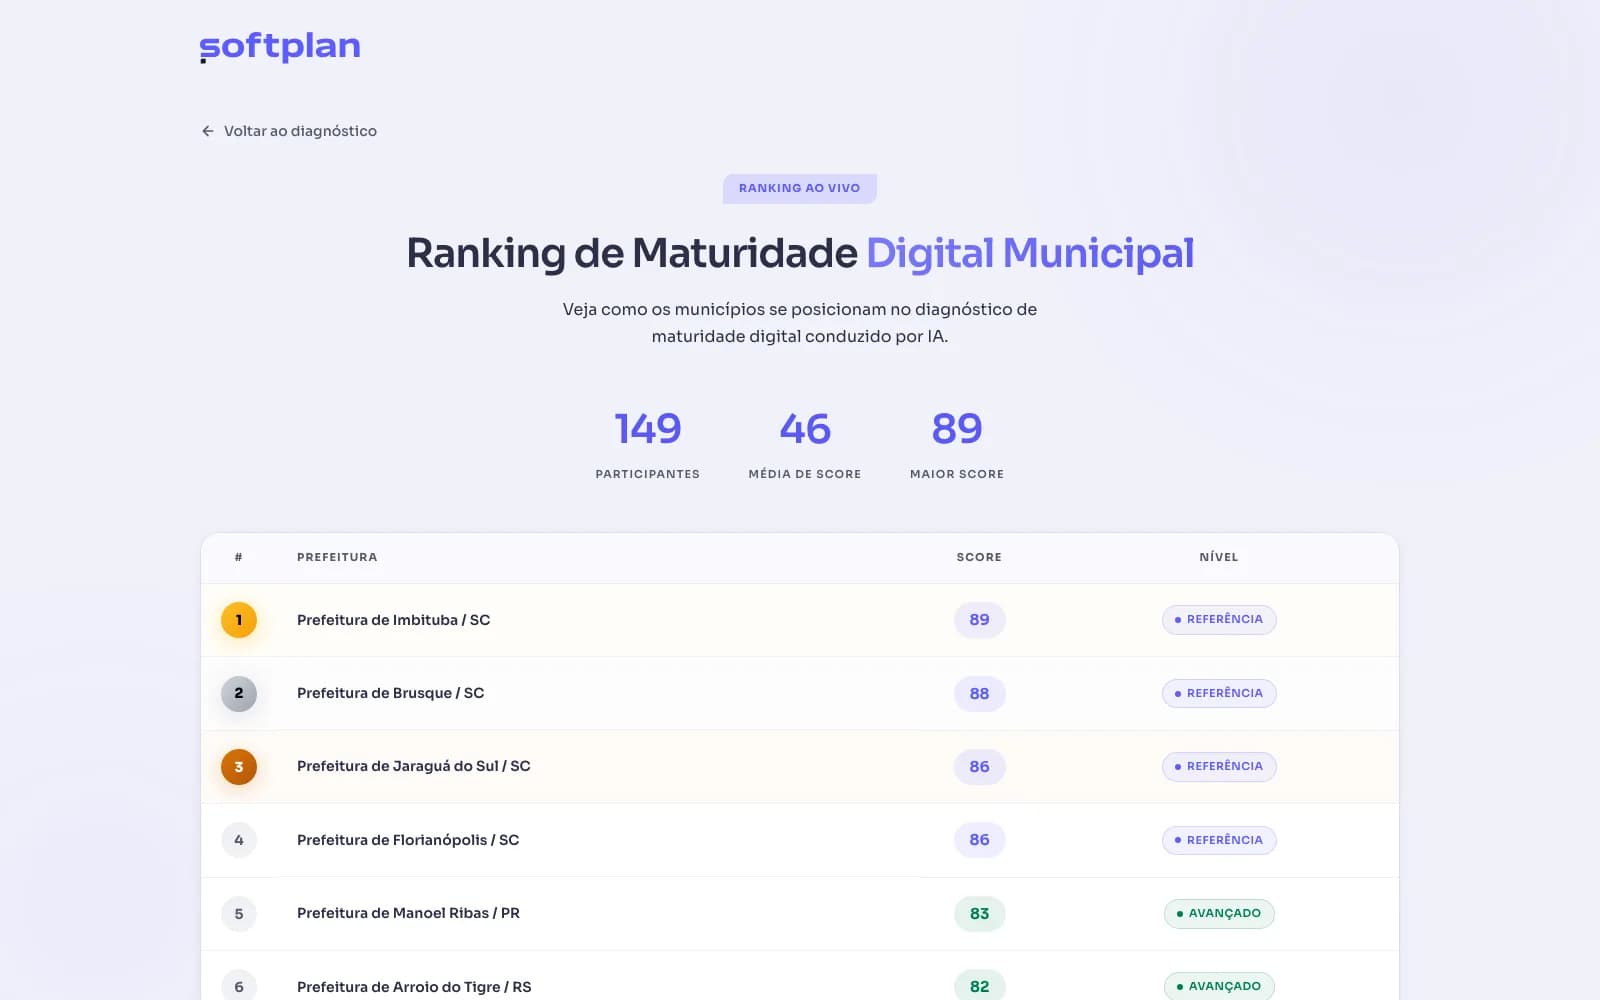Click the gold rank 1 medal
Viewport: 1600px width, 1000px height.
[x=239, y=620]
